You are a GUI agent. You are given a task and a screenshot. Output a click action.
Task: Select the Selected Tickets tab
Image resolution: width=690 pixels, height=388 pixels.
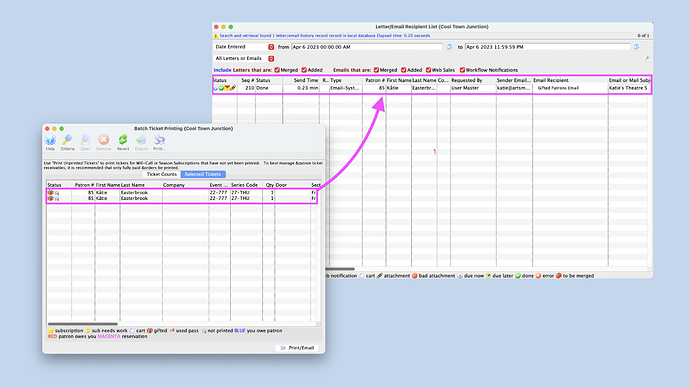coord(203,174)
